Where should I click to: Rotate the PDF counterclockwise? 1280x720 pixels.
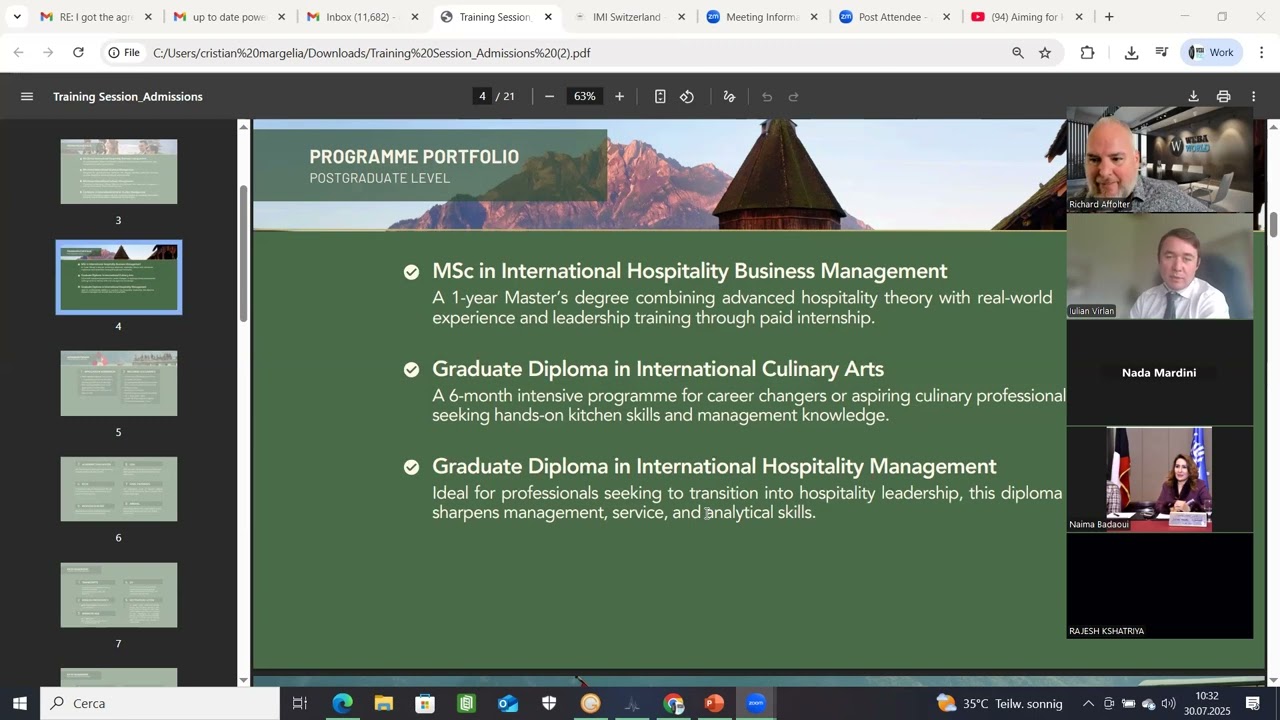pyautogui.click(x=687, y=97)
